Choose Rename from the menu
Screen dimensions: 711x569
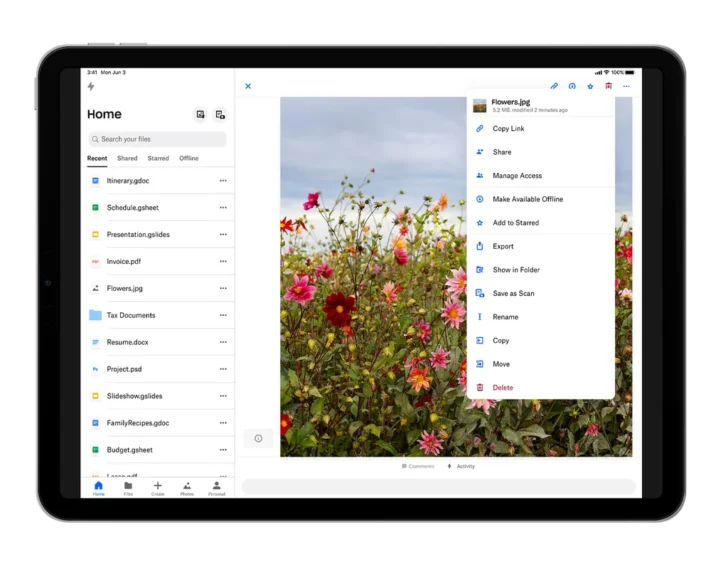tap(541, 317)
